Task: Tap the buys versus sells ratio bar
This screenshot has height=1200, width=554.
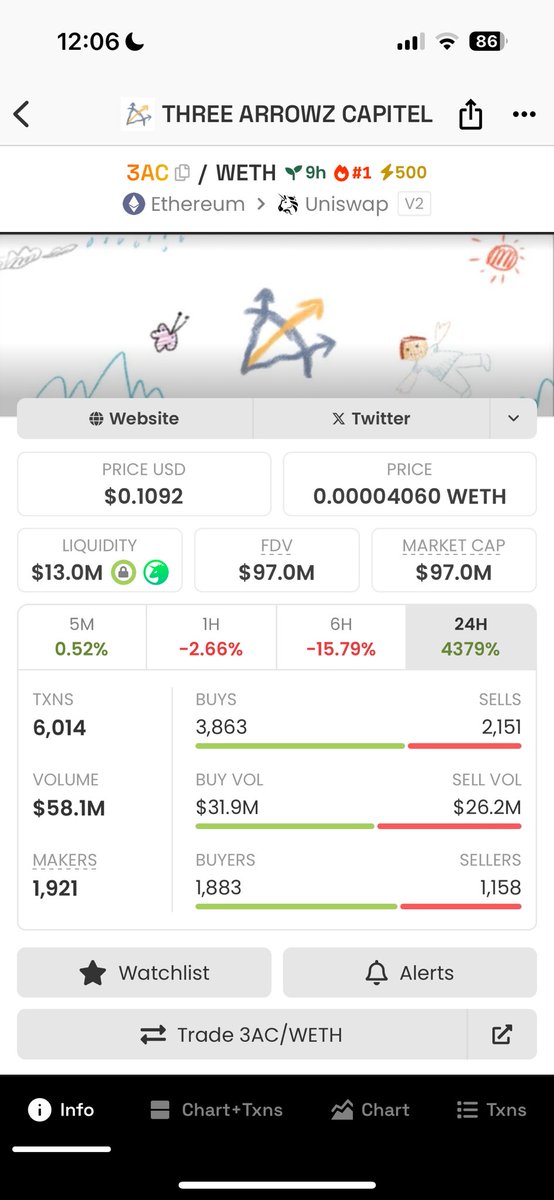Action: [x=358, y=746]
